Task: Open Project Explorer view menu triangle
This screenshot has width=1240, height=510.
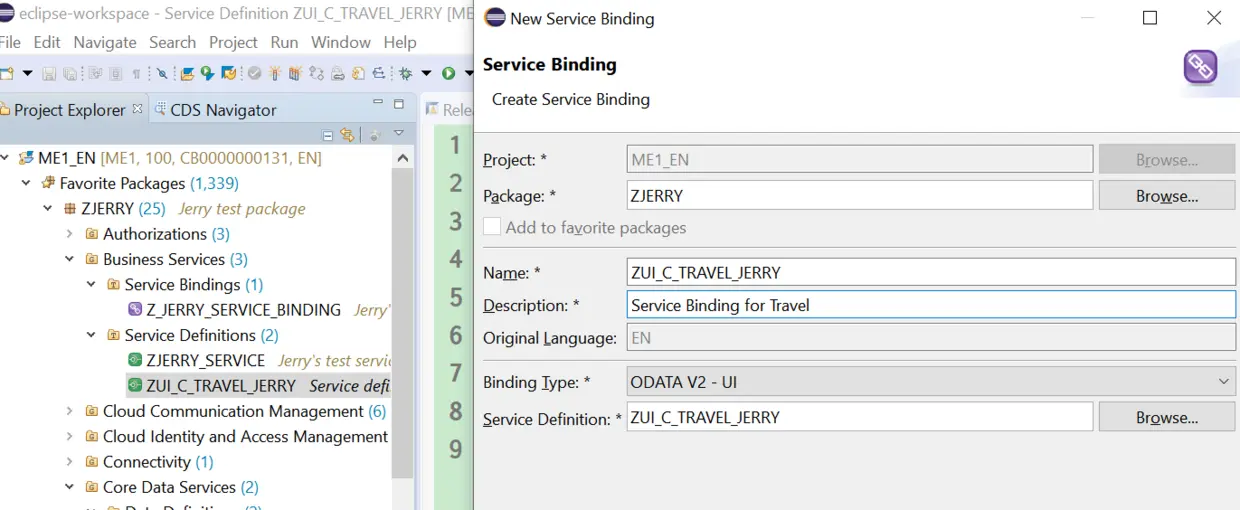Action: point(399,134)
